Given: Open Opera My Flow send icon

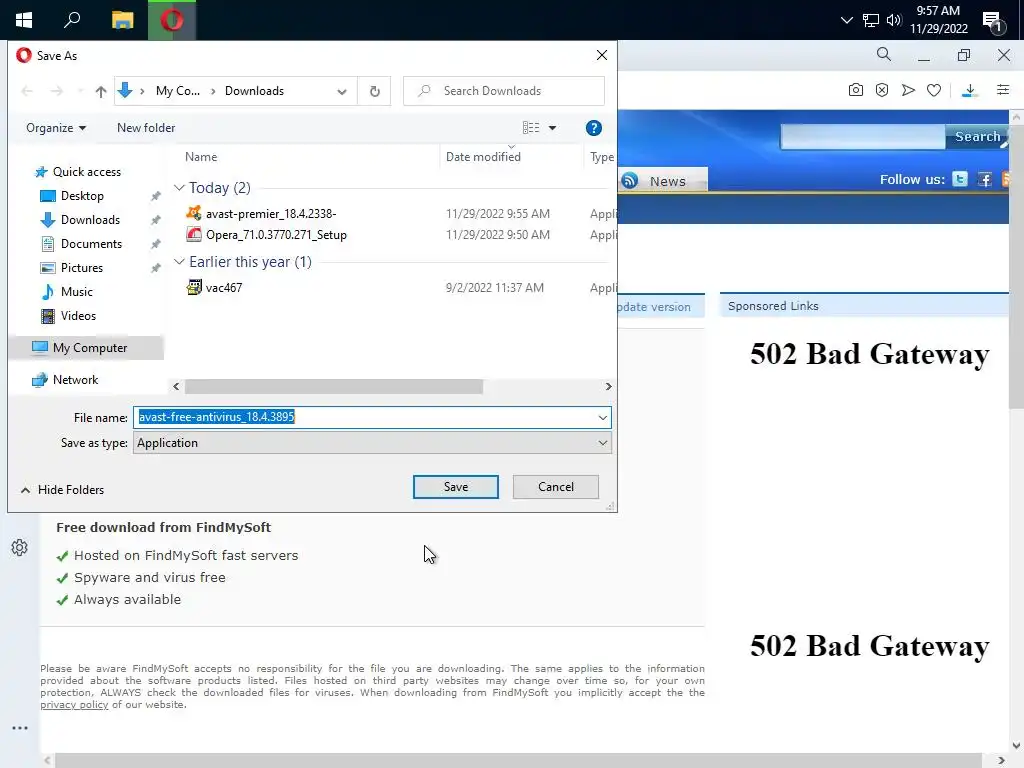Looking at the screenshot, I should coord(908,90).
